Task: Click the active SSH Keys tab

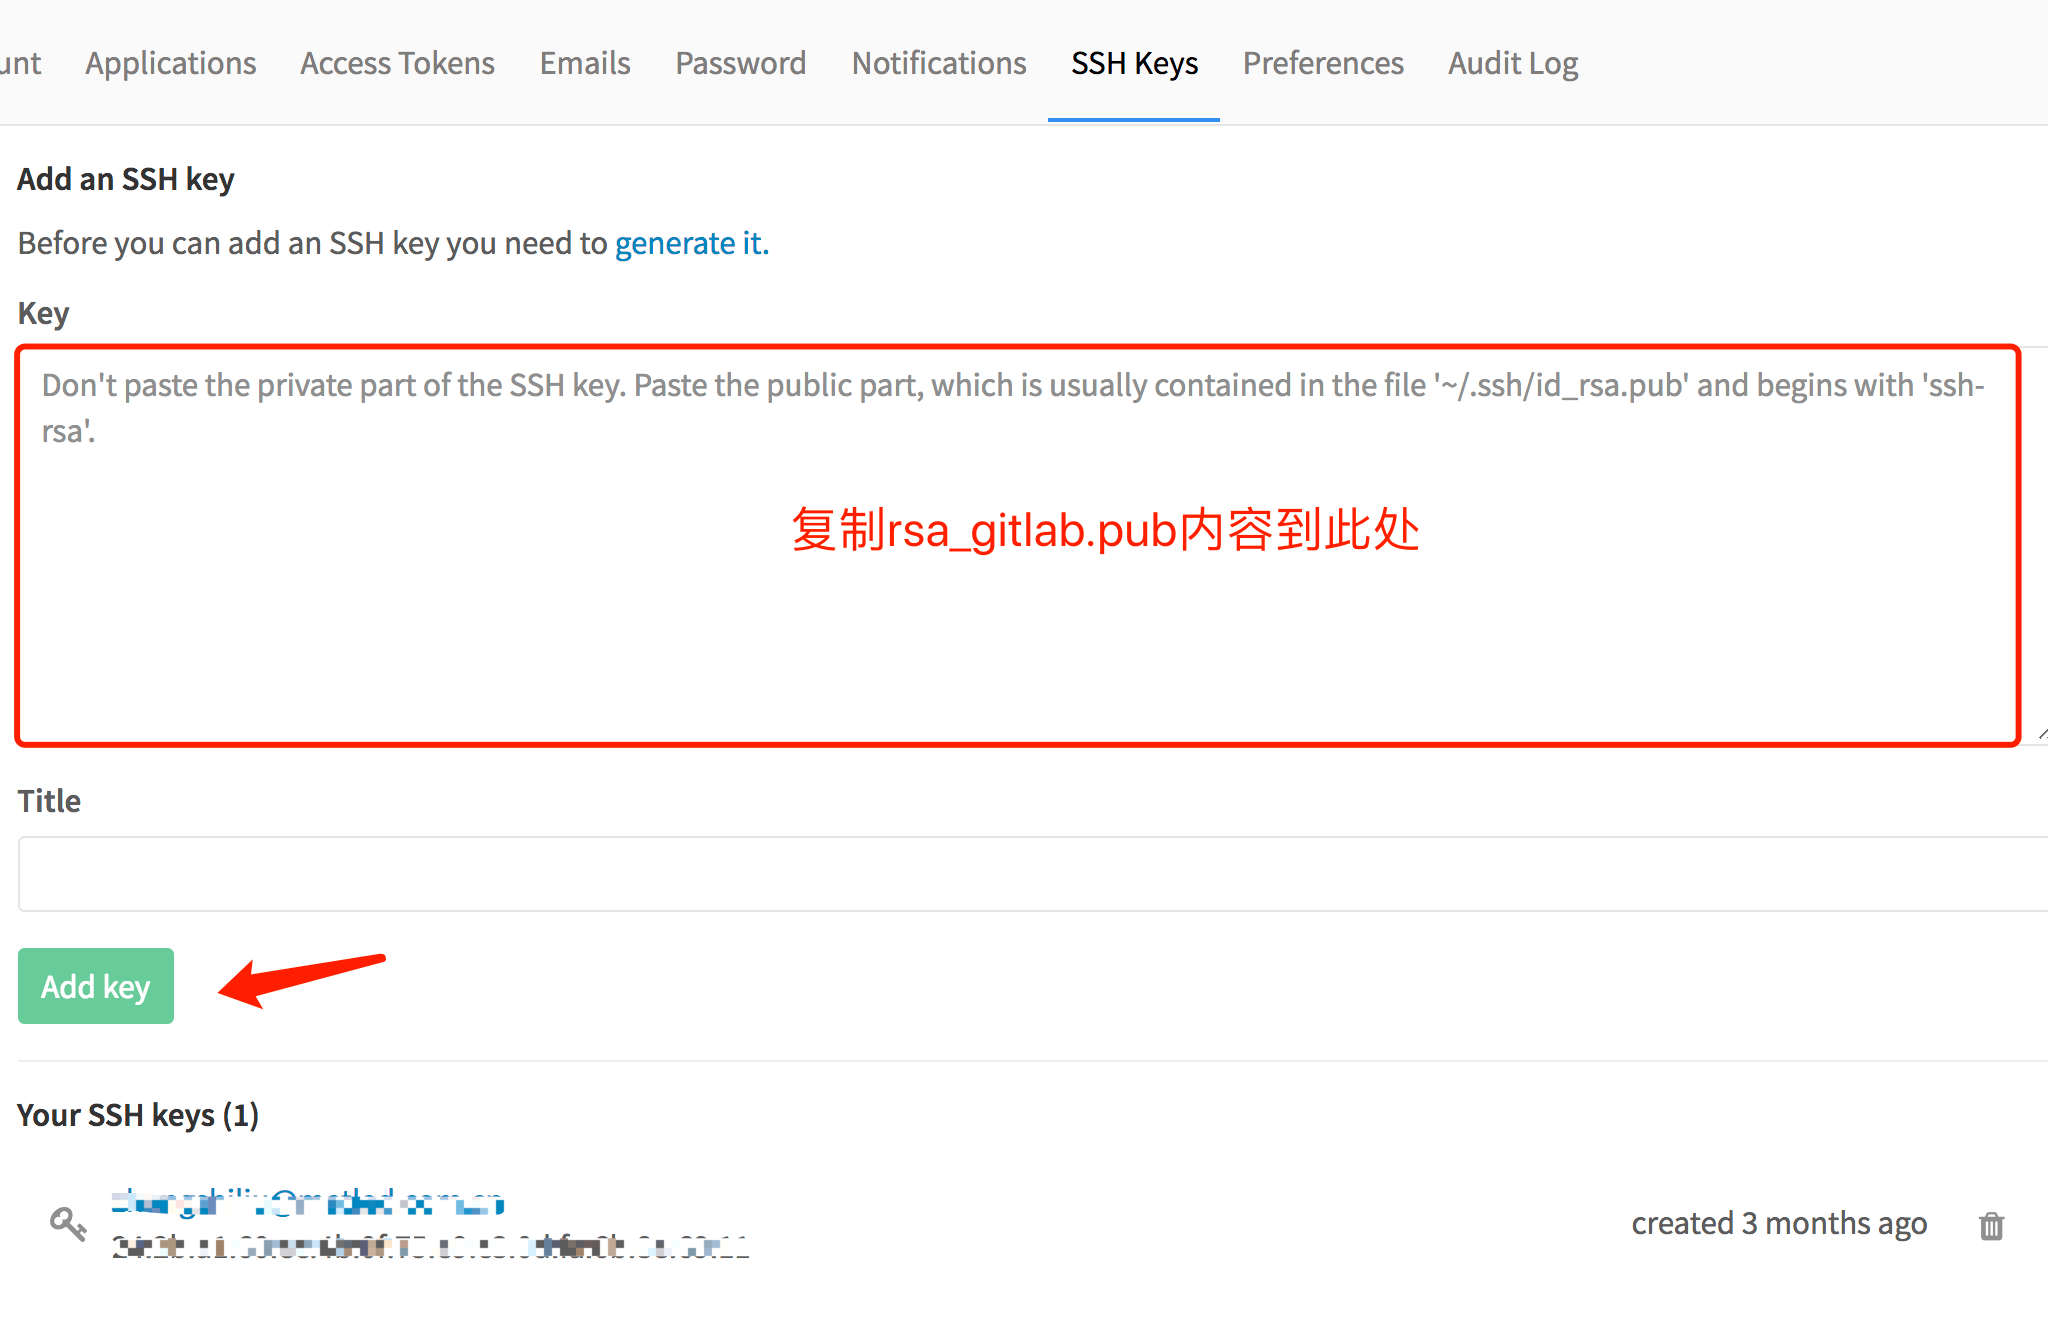Action: click(x=1134, y=63)
